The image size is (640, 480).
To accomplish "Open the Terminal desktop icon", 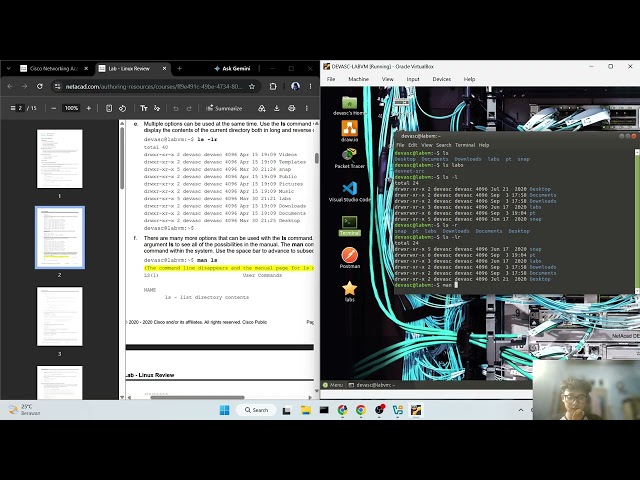I will [x=349, y=226].
